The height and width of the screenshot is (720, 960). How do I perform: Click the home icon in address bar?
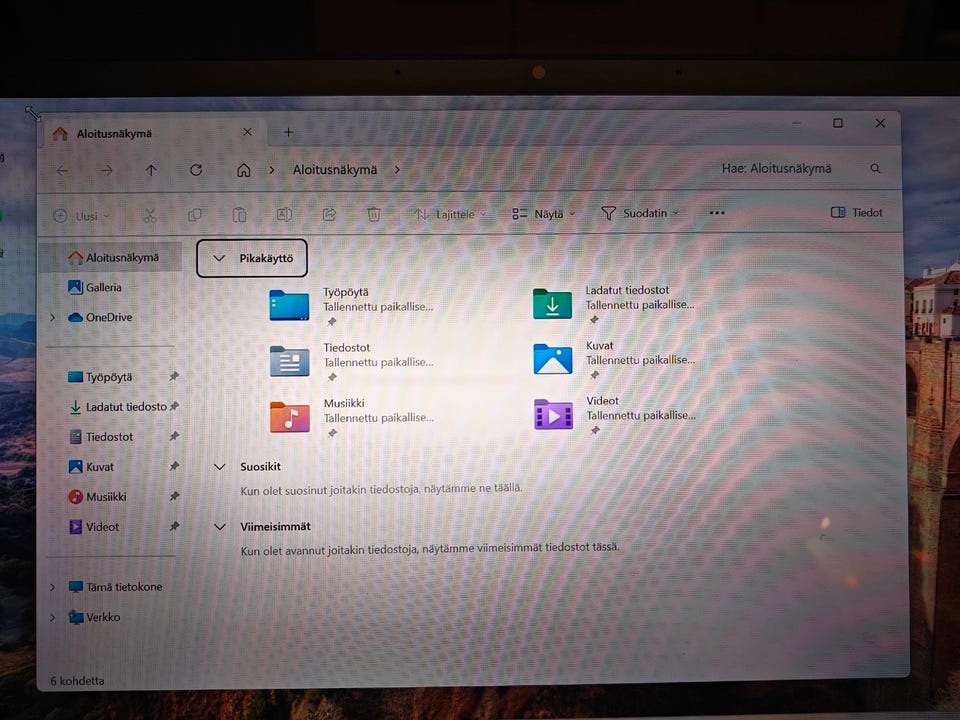click(244, 170)
